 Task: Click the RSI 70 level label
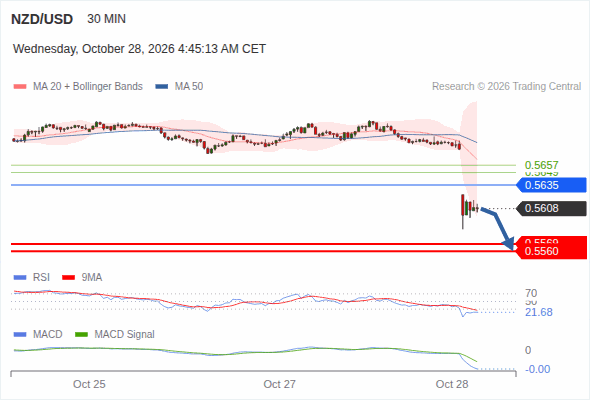531,293
